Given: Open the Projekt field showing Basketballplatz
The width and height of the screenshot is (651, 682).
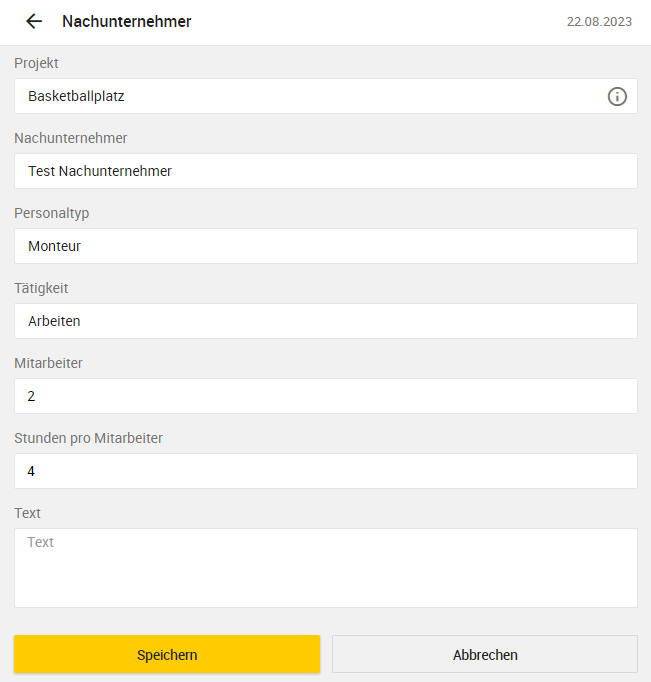Looking at the screenshot, I should point(326,96).
